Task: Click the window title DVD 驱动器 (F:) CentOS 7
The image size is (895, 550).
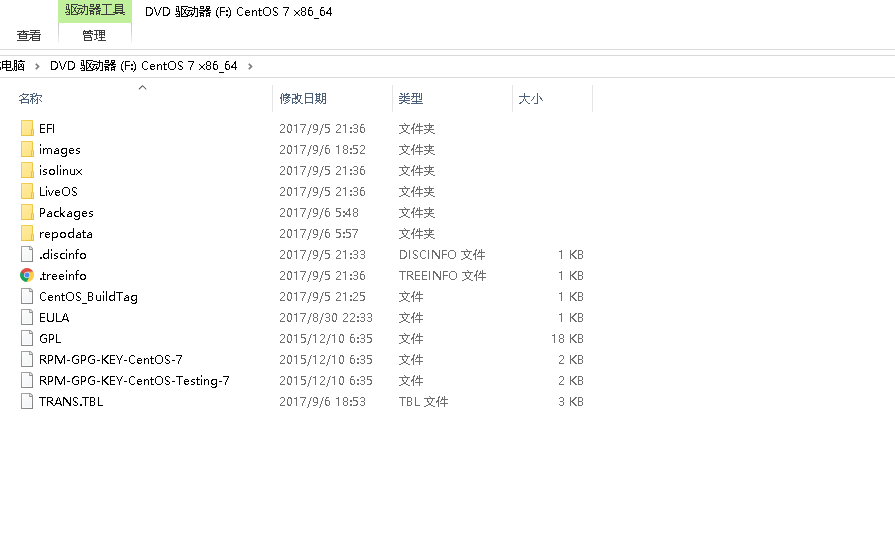Action: pos(239,12)
